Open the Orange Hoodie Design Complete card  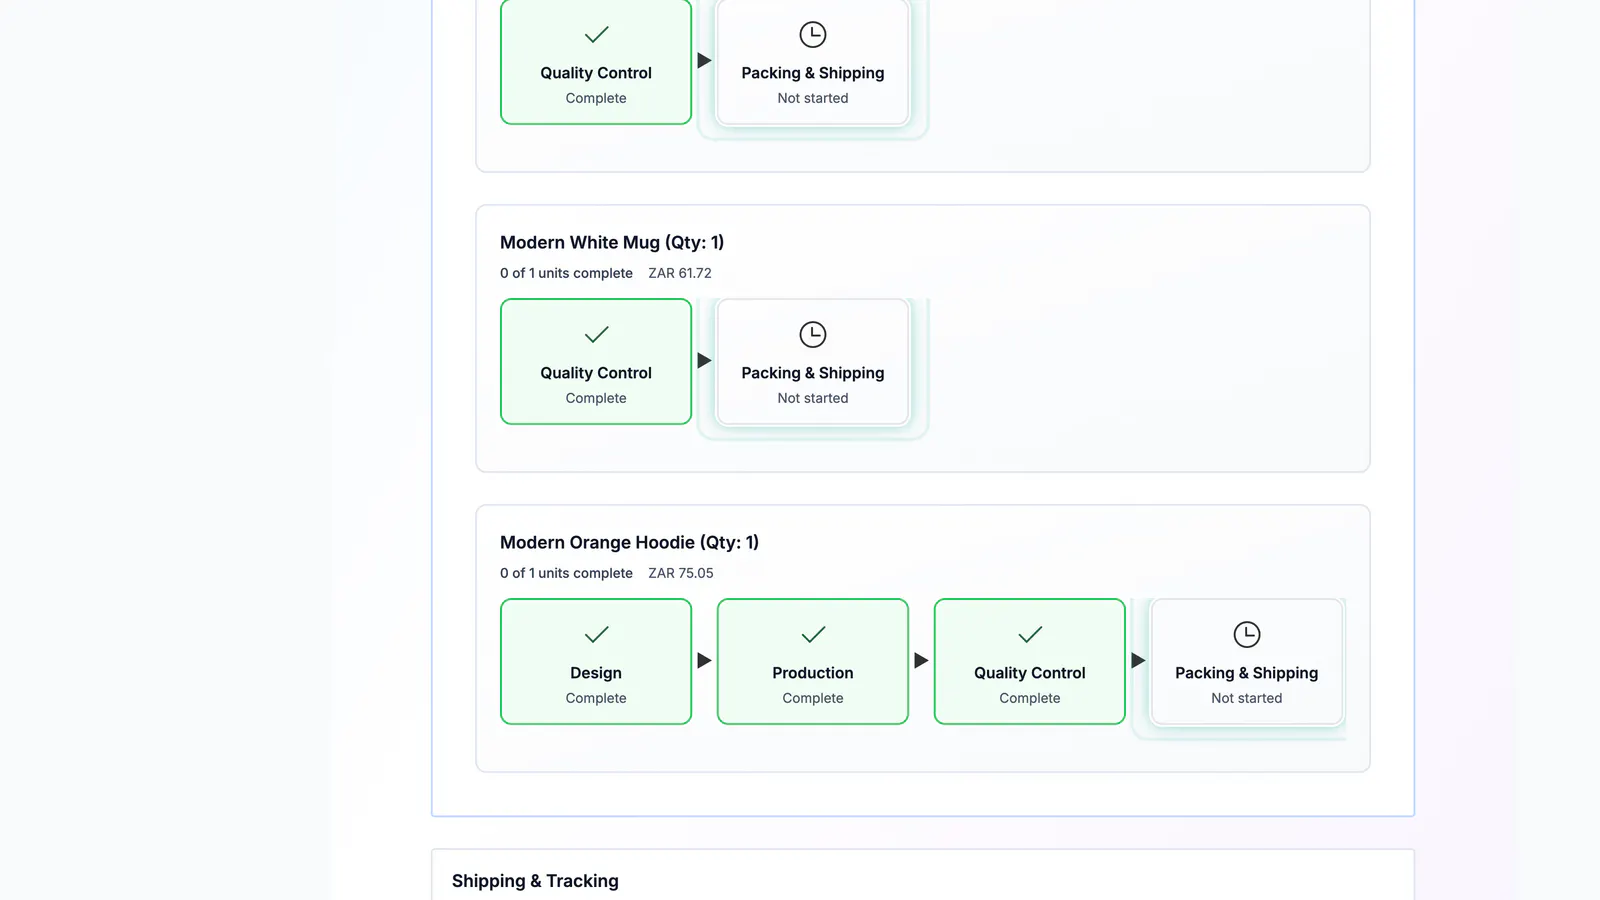point(596,662)
